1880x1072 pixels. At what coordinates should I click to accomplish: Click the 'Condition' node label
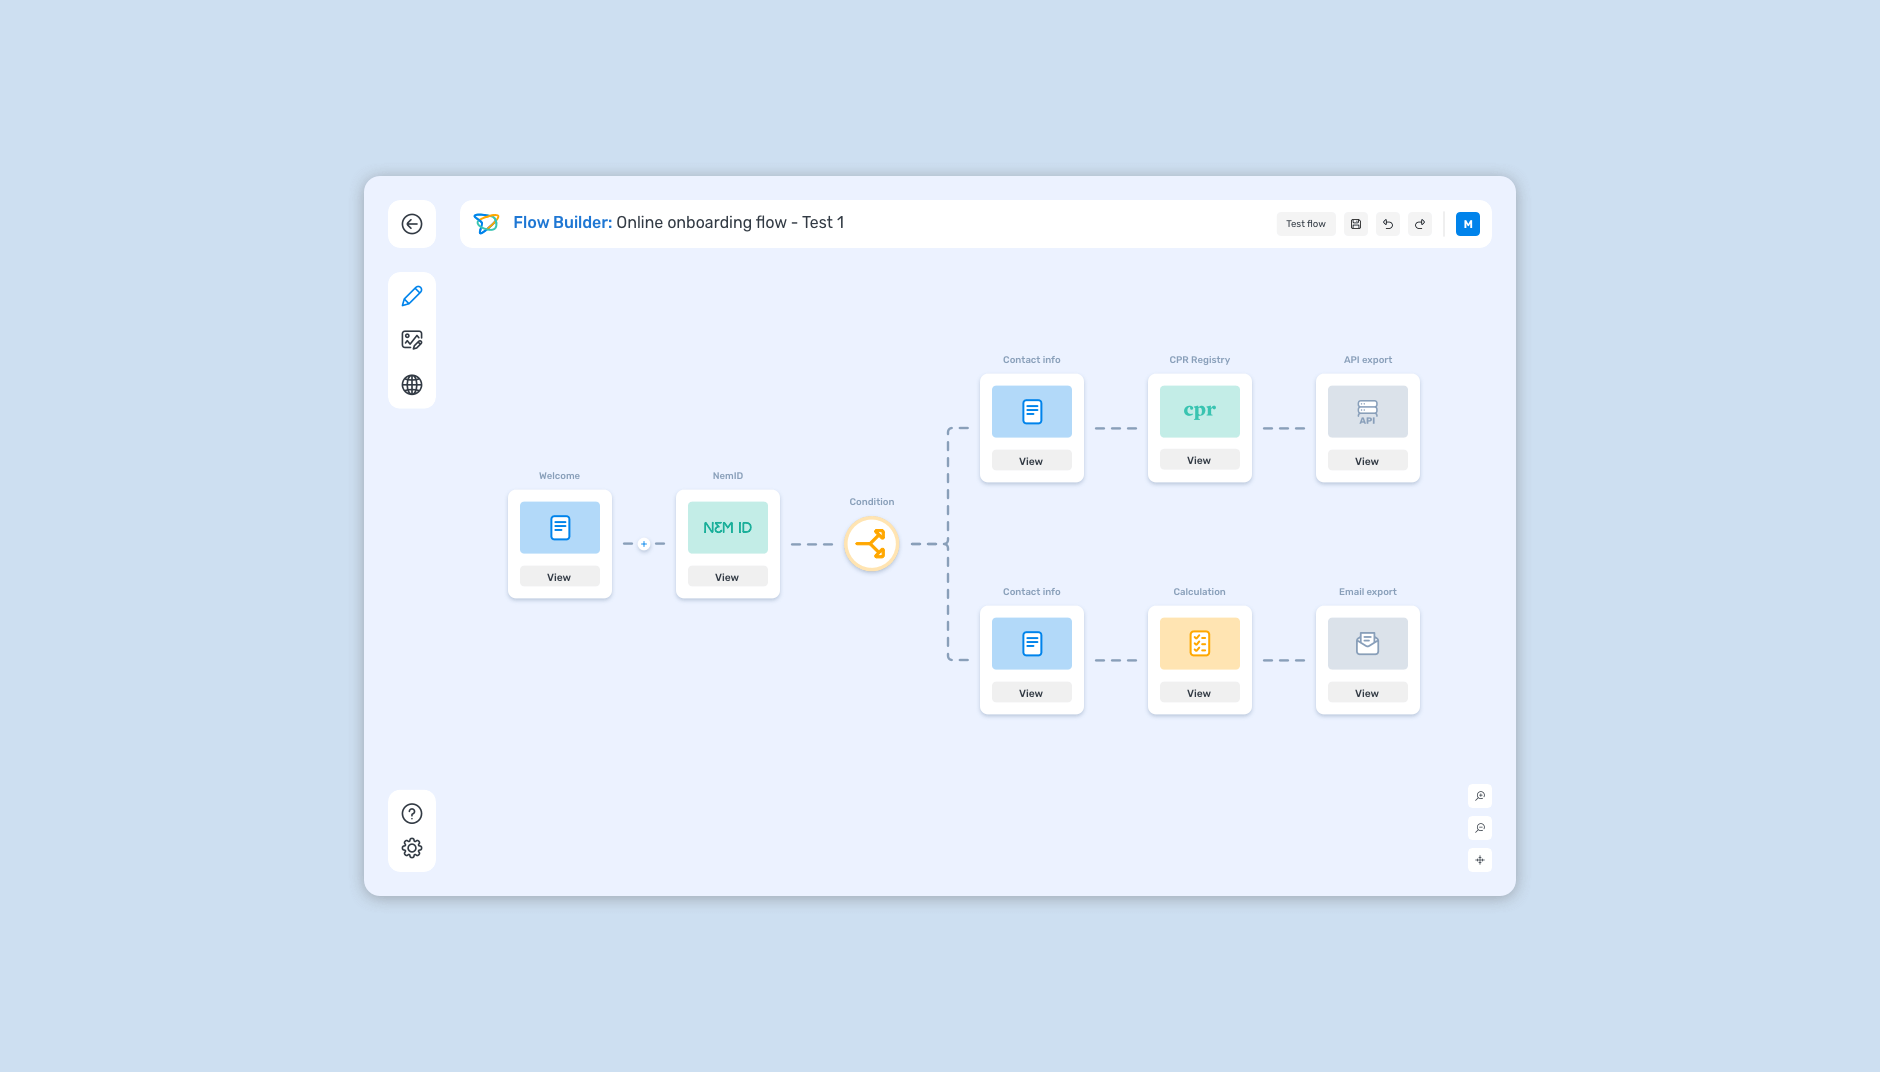pos(872,502)
